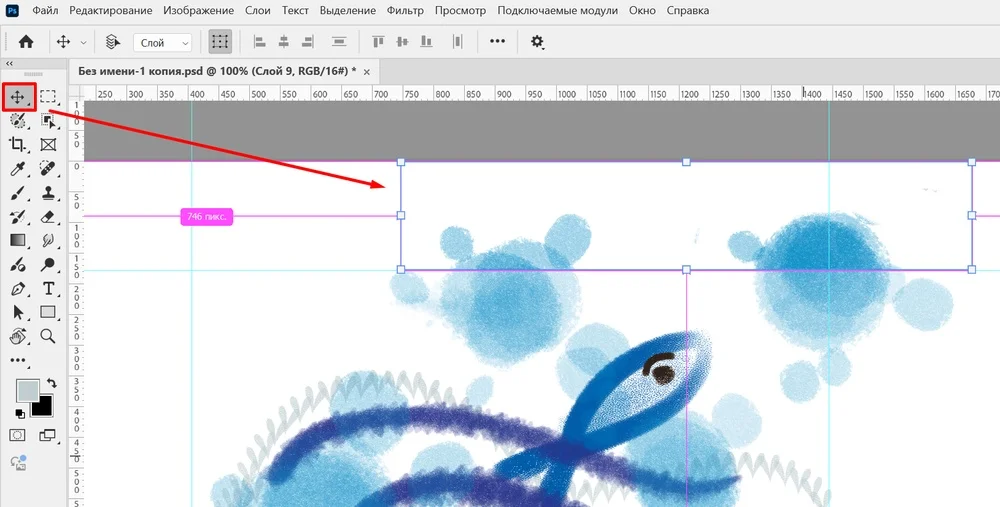
Task: Click the three-dots more align options button
Action: point(497,42)
